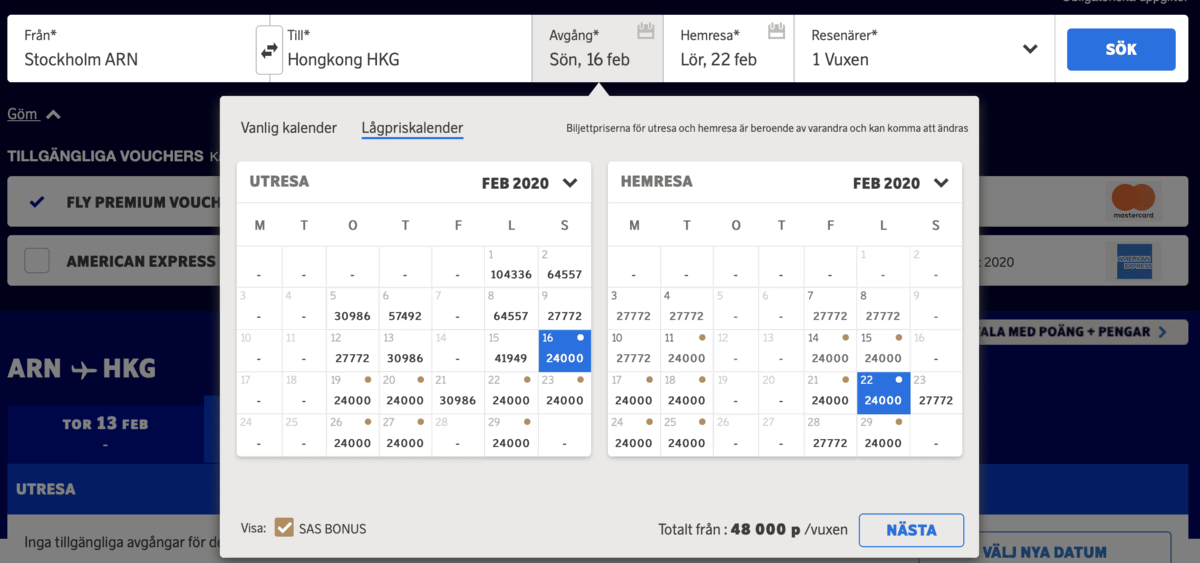Select return Feb 29 priced 24000
The image size is (1200, 563).
[x=883, y=435]
